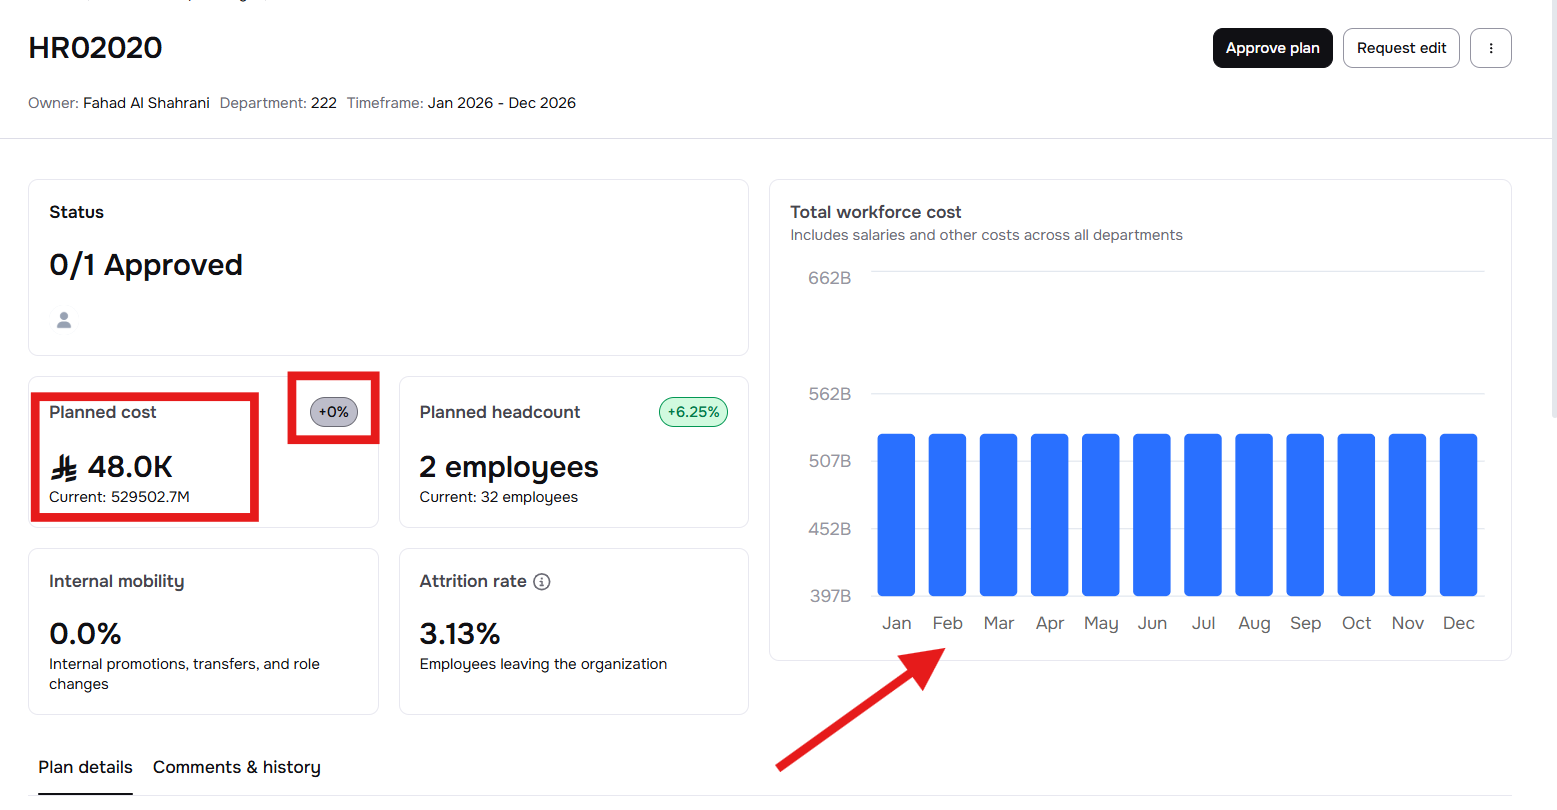Image resolution: width=1557 pixels, height=810 pixels.
Task: Click the Request edit button
Action: click(1400, 48)
